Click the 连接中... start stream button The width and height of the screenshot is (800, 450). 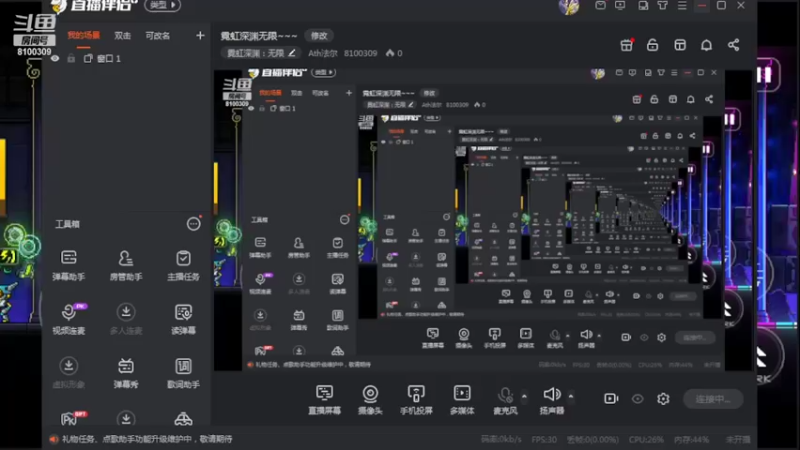[x=713, y=399]
